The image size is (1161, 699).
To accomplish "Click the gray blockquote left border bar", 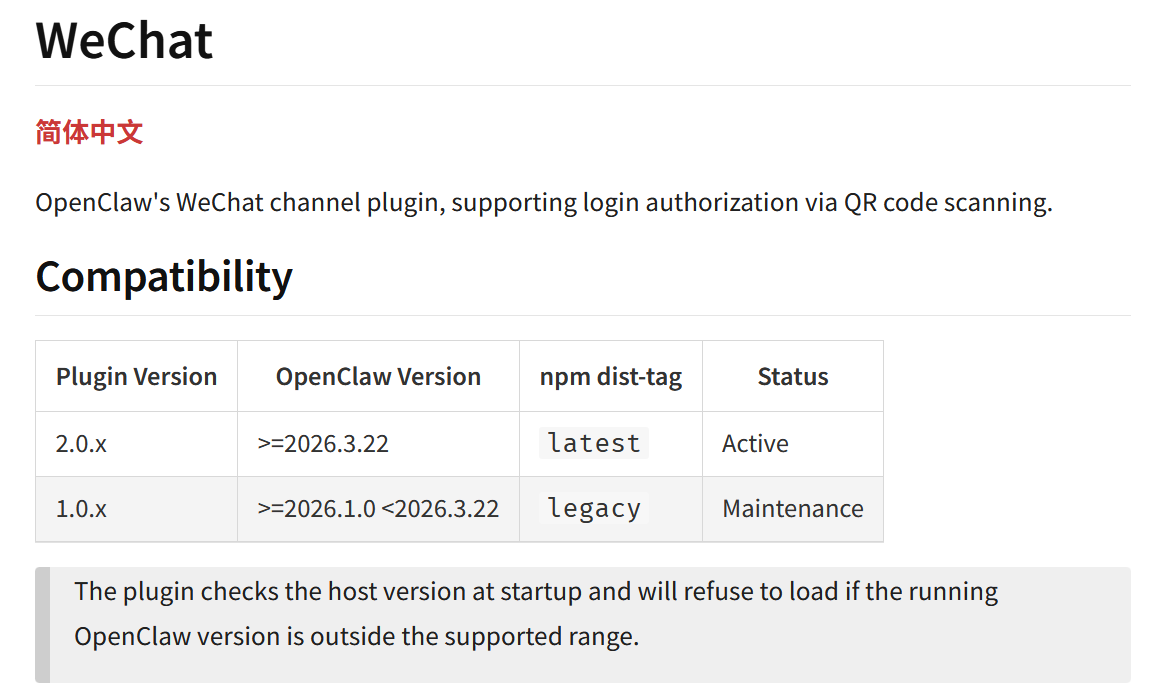I will 42,625.
